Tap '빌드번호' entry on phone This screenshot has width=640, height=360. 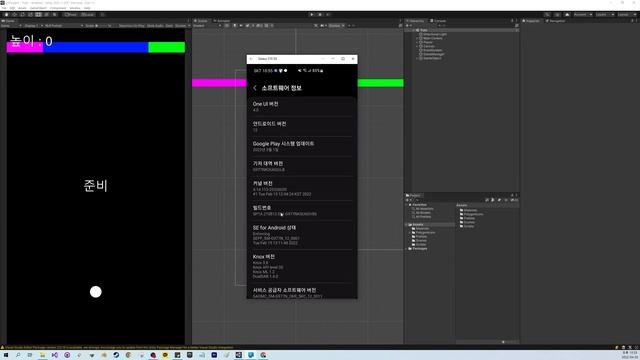(x=302, y=210)
